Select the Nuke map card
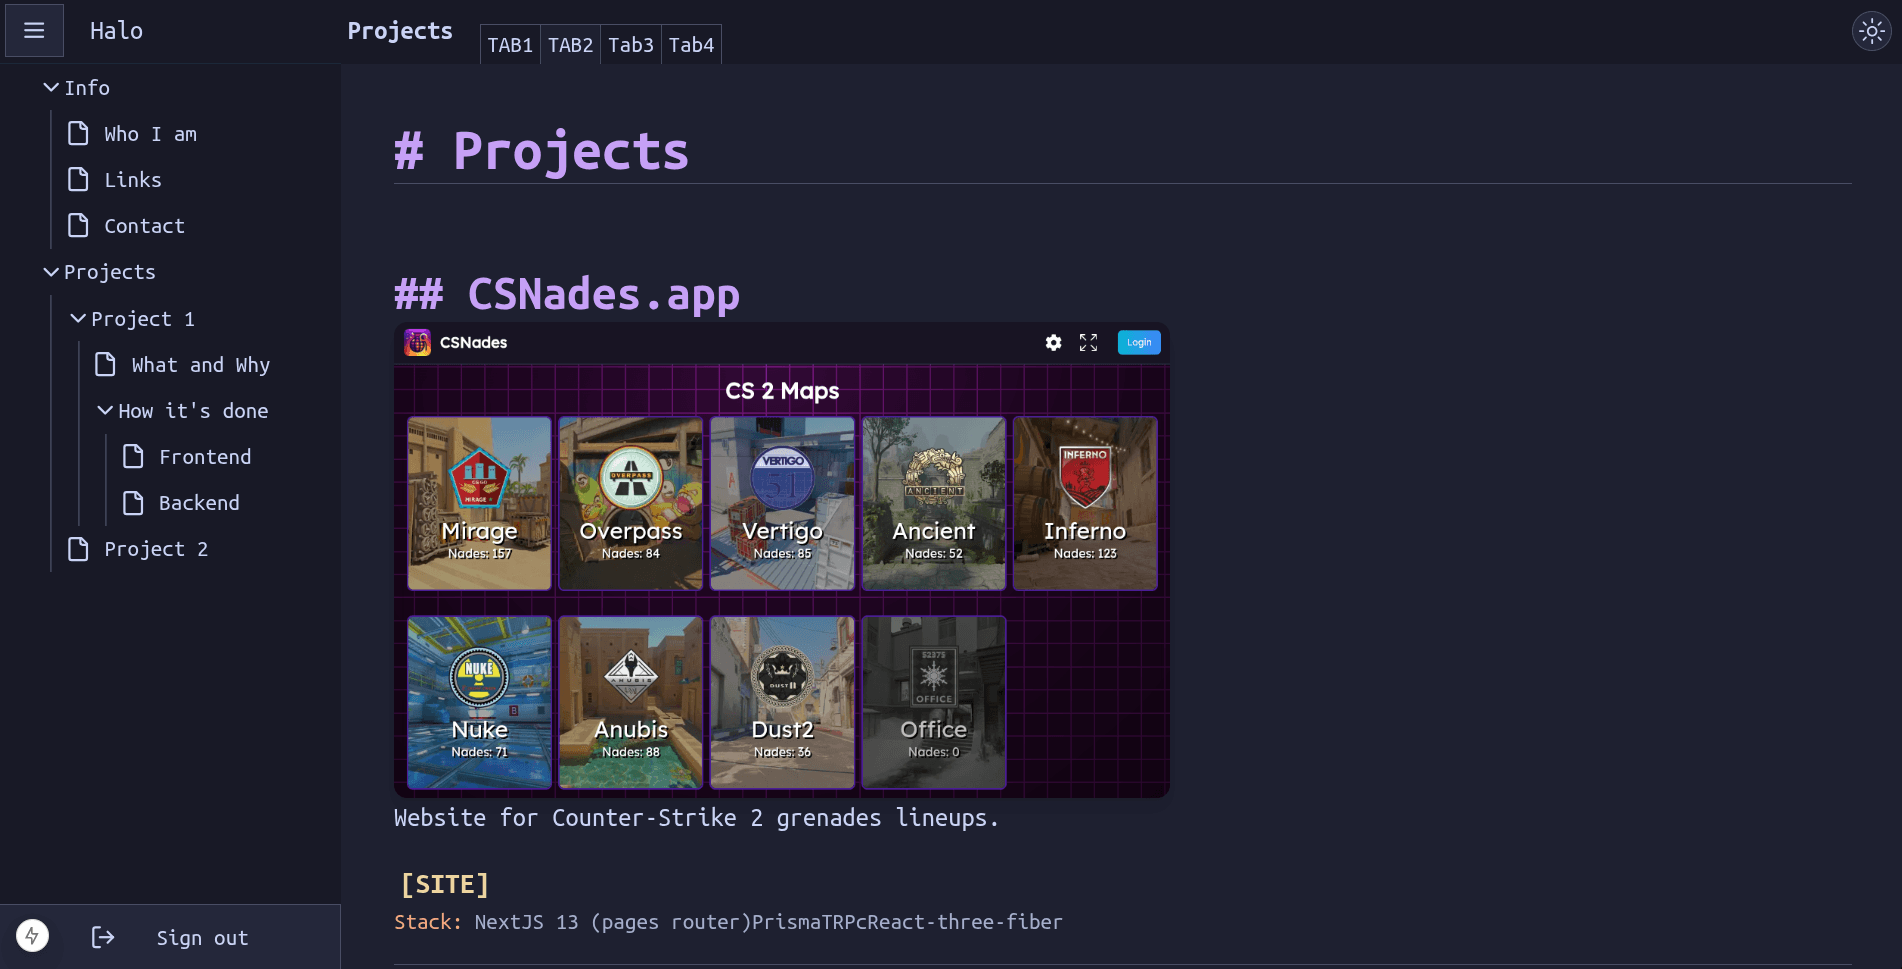This screenshot has height=969, width=1902. pyautogui.click(x=479, y=702)
